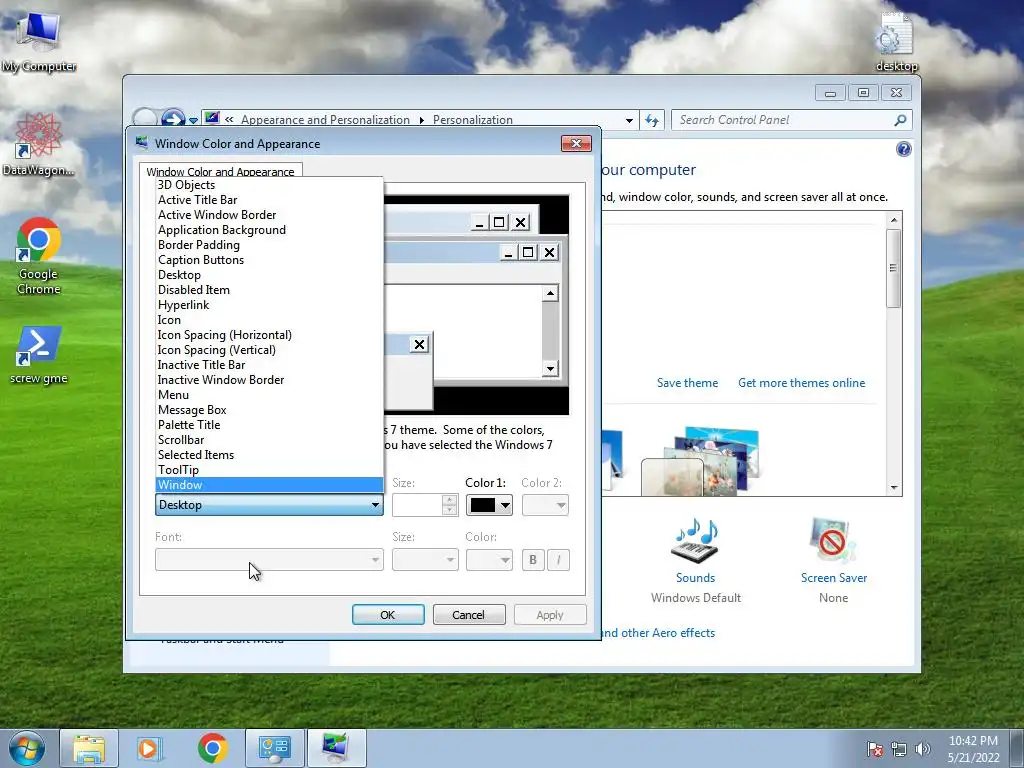
Task: Click preview scrollbar down arrow in dialog
Action: pyautogui.click(x=551, y=369)
